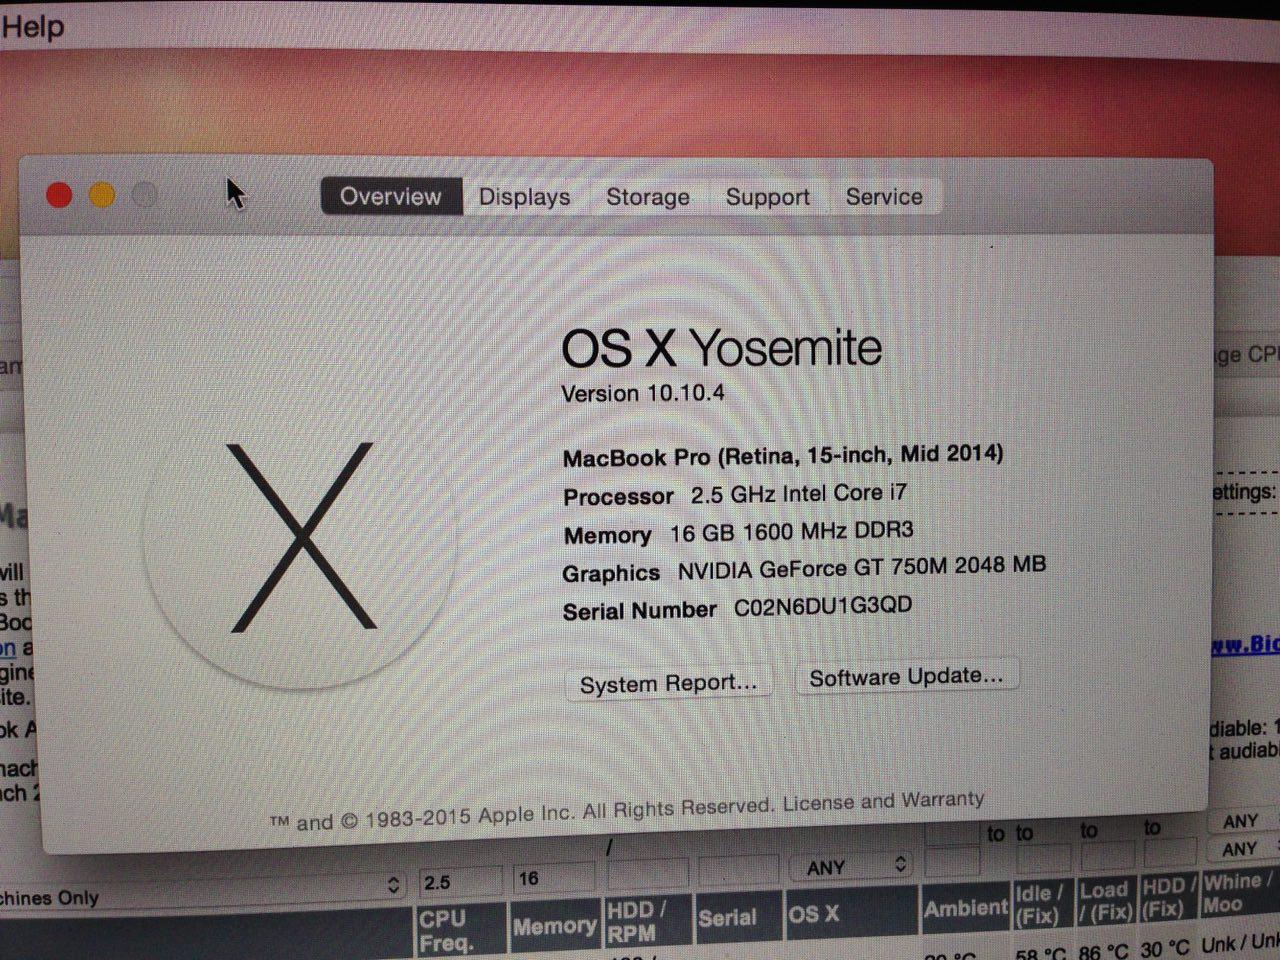Click the Idle / (Fix) column header
This screenshot has width=1280, height=960.
pos(1042,904)
